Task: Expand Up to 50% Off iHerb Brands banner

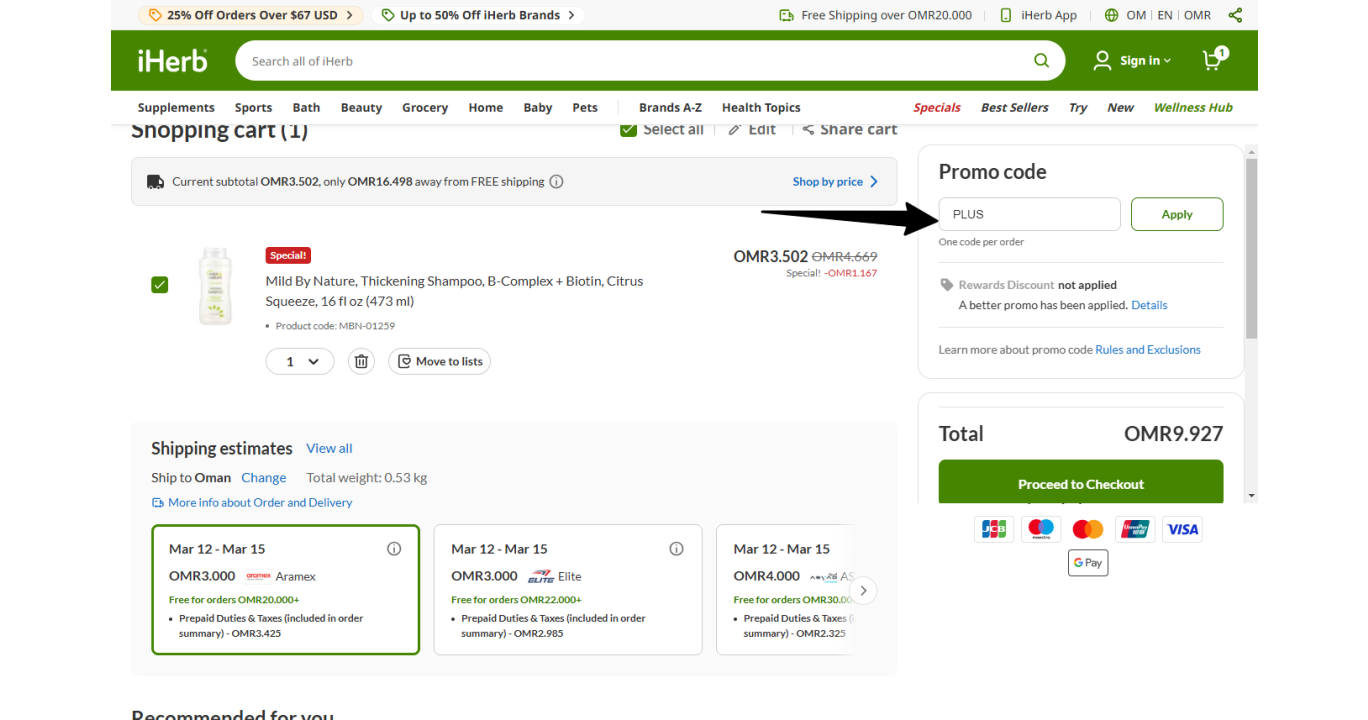Action: (x=478, y=15)
